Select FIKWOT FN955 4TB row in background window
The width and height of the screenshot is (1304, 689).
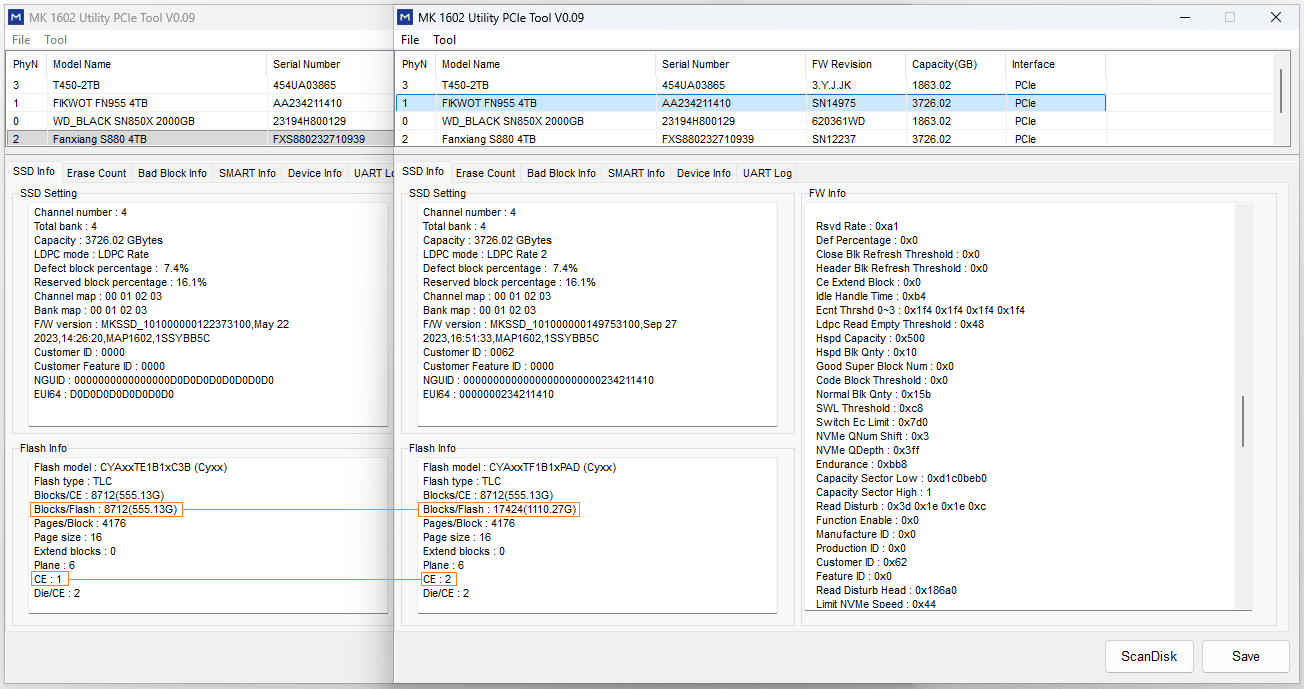coord(200,103)
